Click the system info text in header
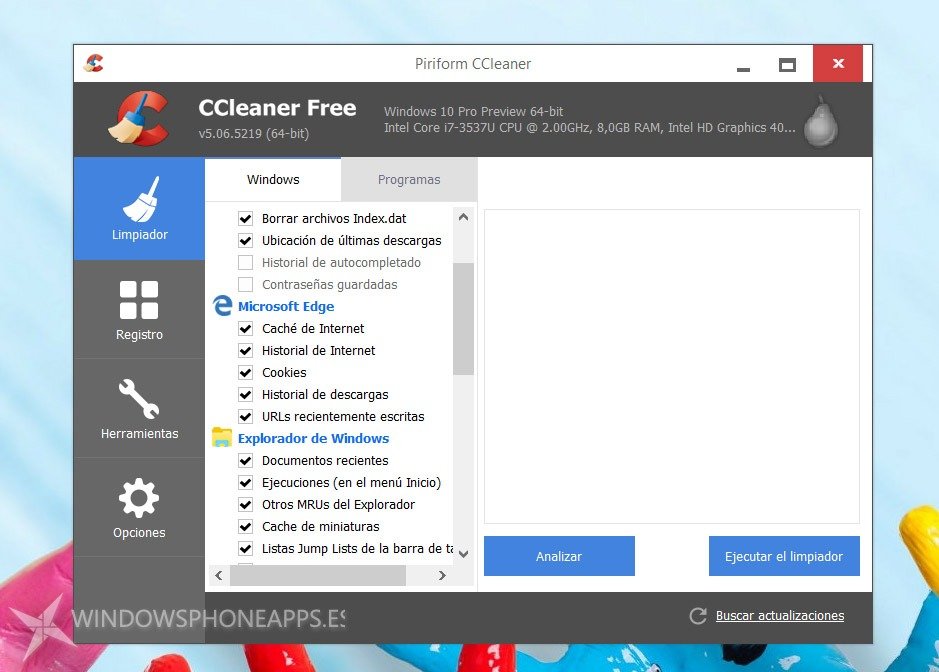This screenshot has height=672, width=939. [589, 119]
